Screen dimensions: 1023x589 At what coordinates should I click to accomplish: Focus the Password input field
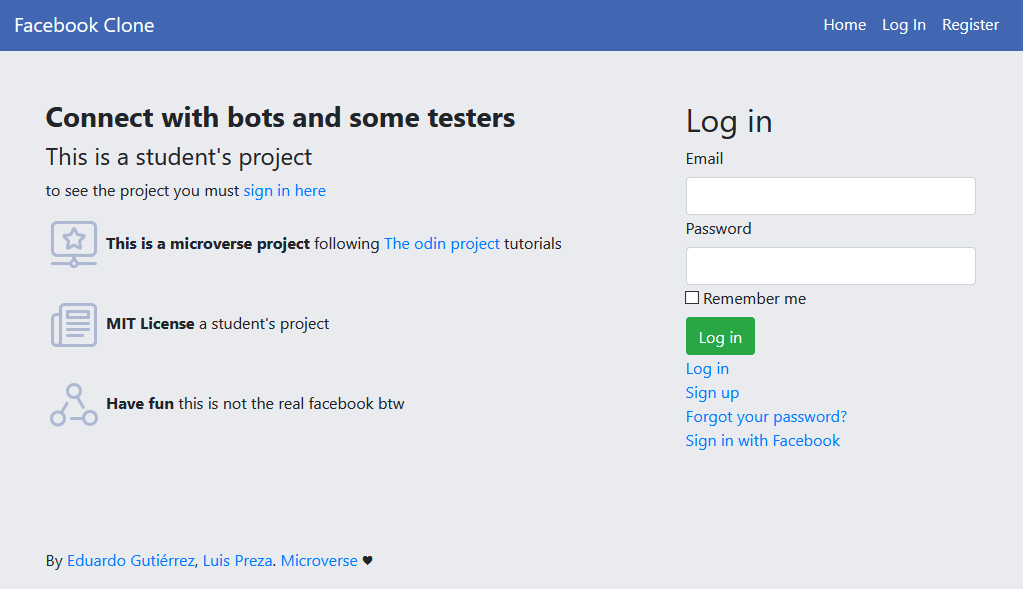831,265
